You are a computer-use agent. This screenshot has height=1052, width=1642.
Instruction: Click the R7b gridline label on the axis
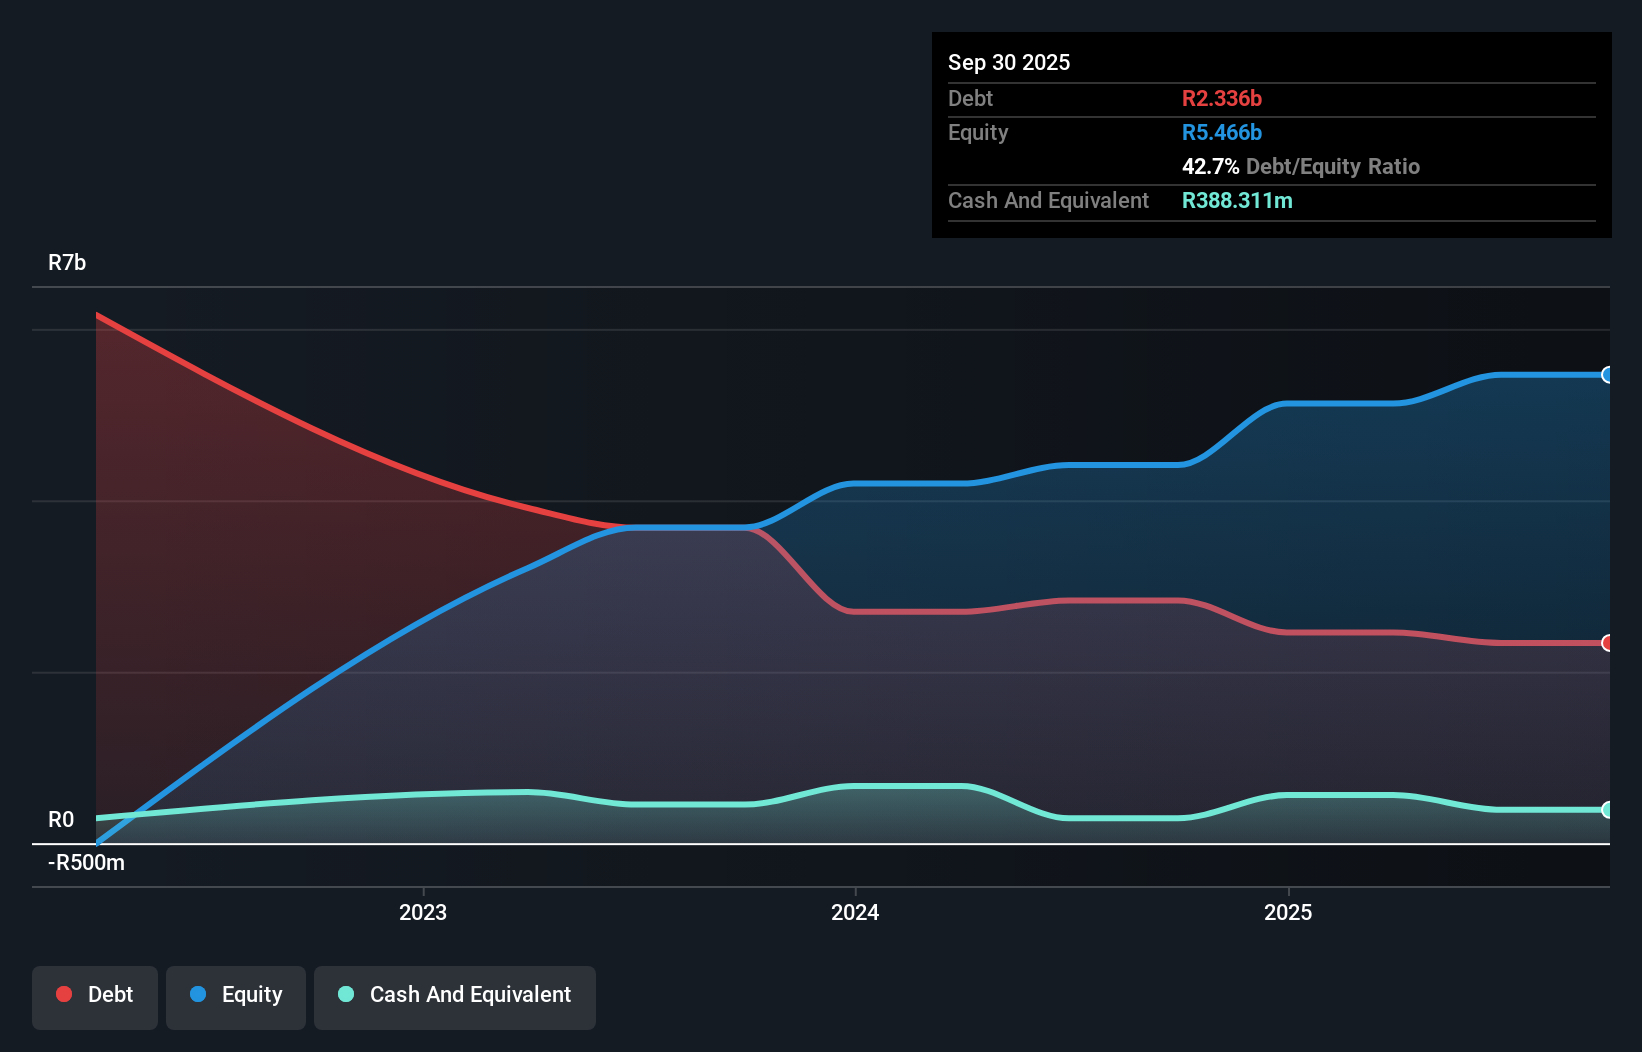click(66, 262)
